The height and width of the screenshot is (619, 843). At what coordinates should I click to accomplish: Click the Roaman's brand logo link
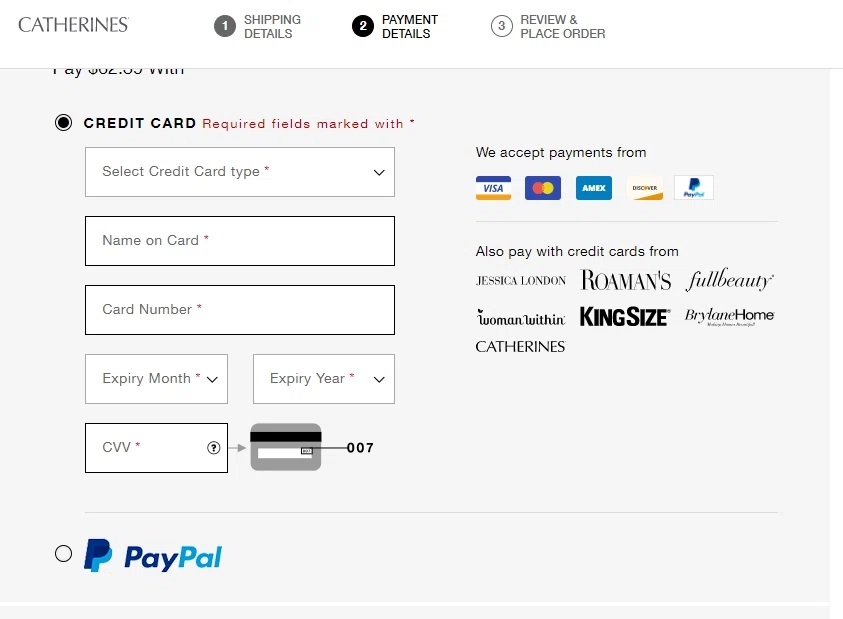626,281
